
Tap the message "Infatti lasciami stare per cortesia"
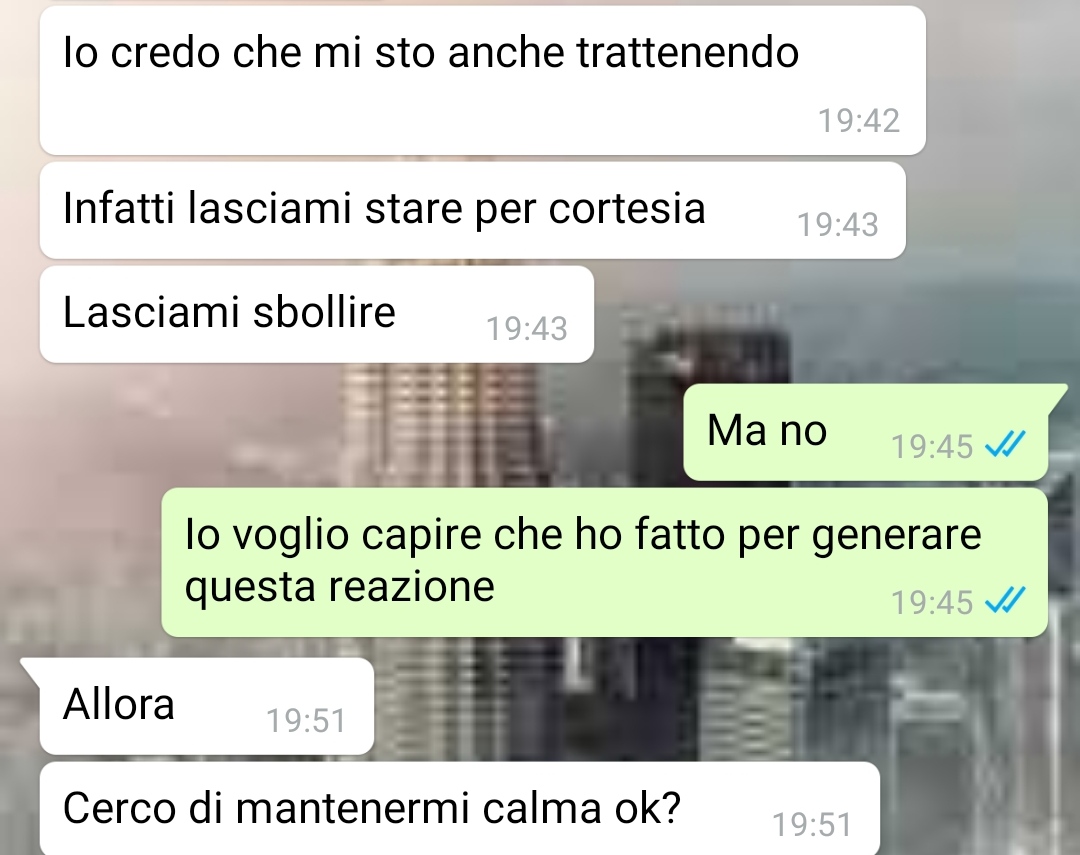click(472, 210)
